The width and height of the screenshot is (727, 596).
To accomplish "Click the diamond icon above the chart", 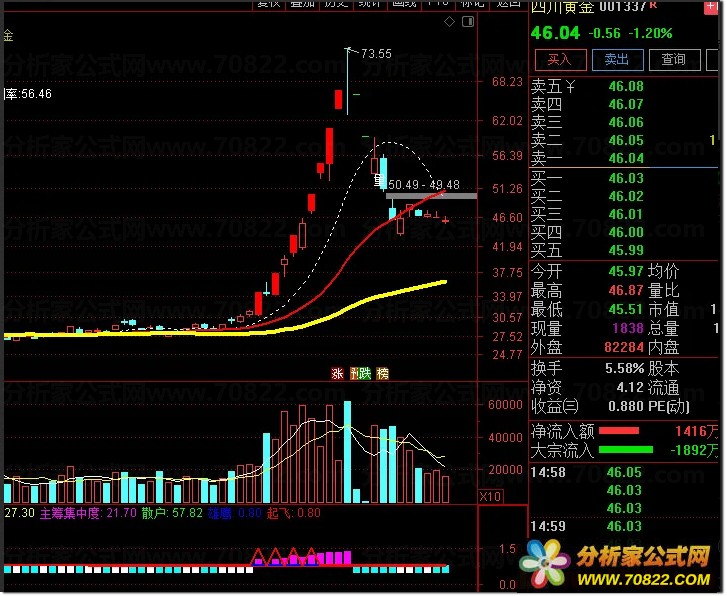I will pos(449,21).
